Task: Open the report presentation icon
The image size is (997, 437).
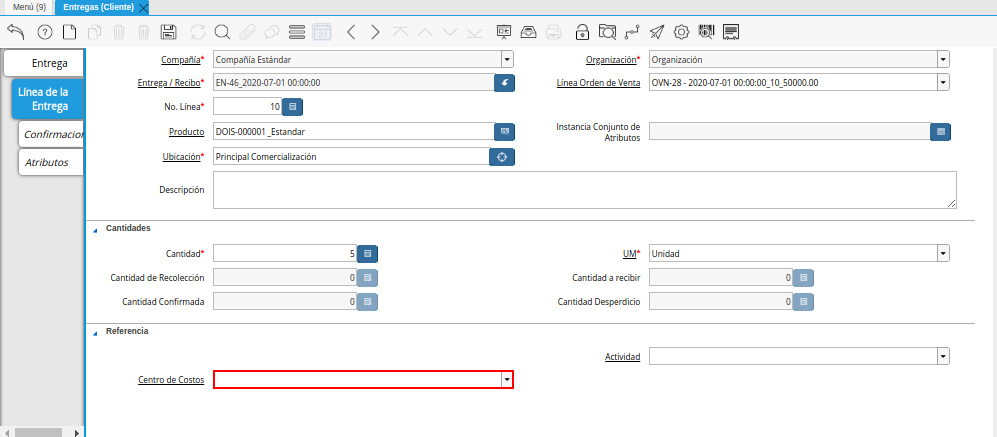Action: [504, 32]
